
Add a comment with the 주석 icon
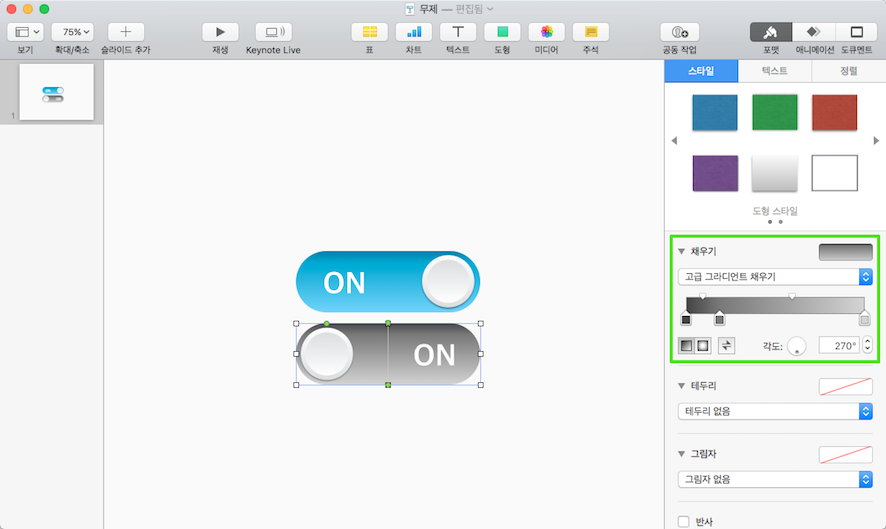point(590,32)
